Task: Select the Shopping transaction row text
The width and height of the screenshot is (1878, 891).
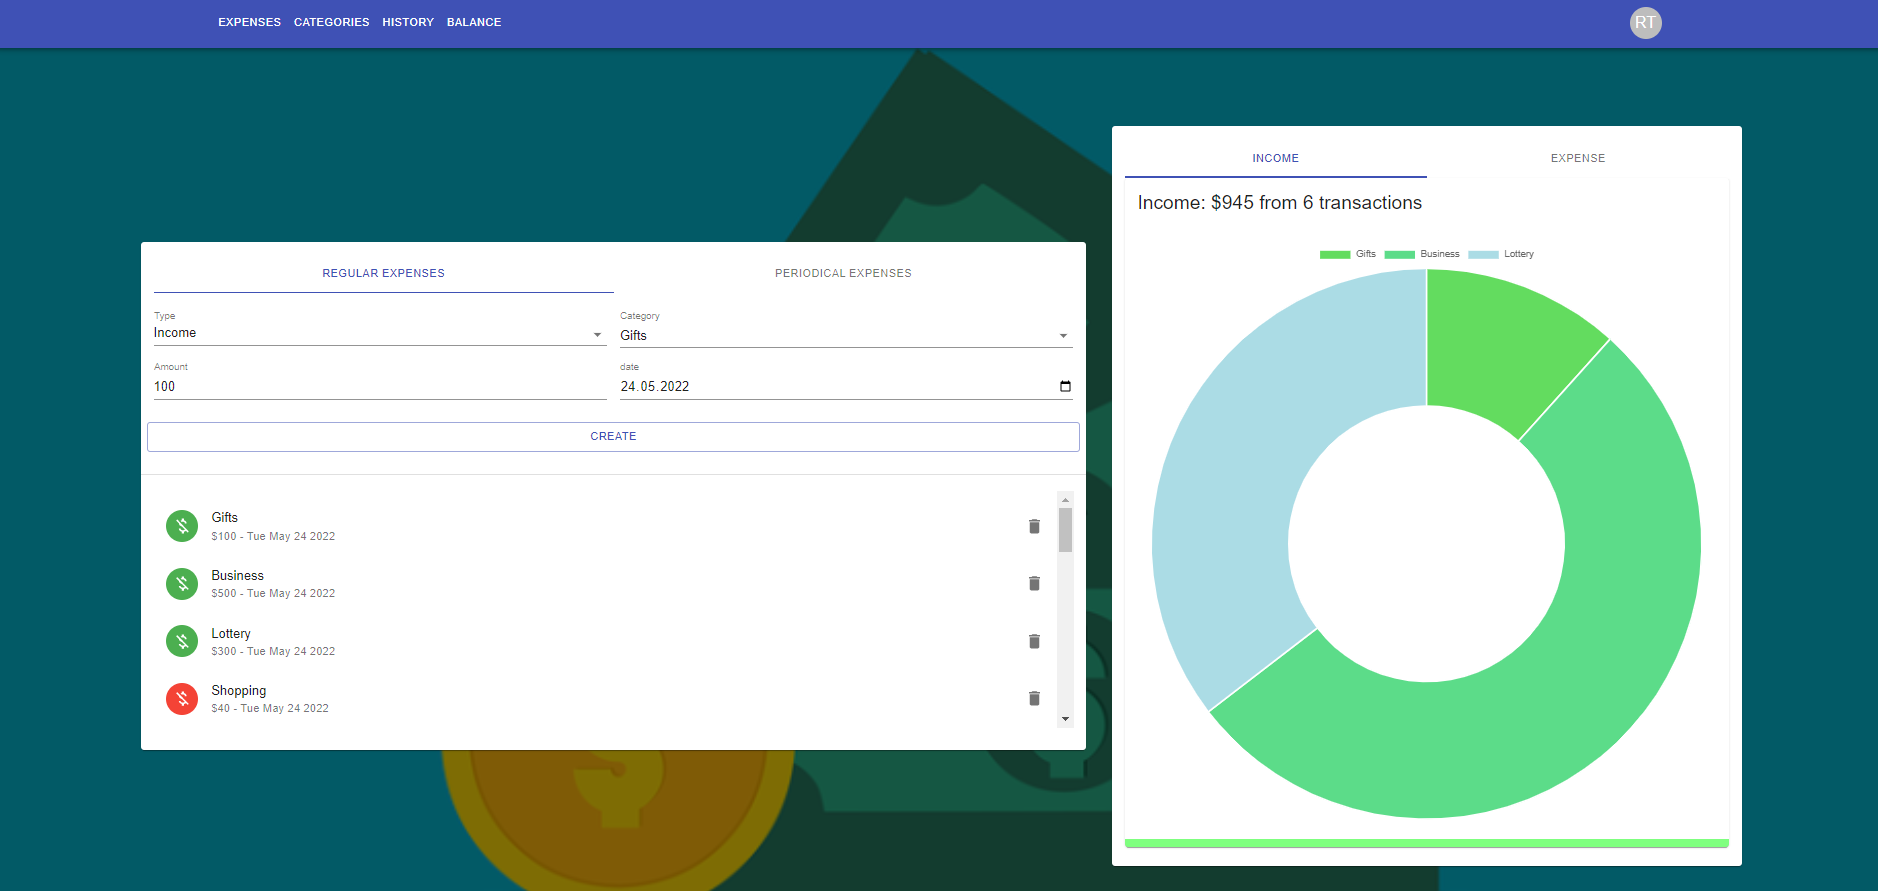Action: coord(270,699)
